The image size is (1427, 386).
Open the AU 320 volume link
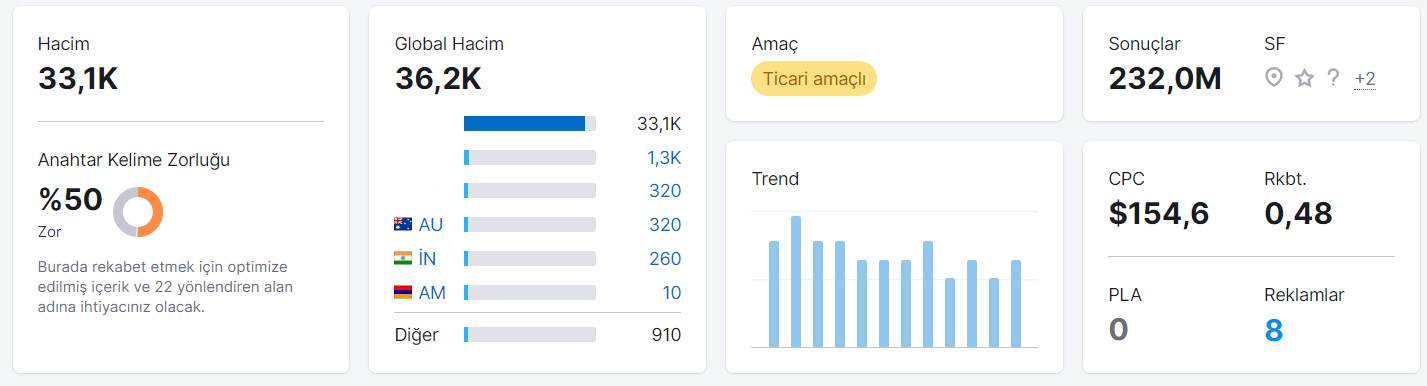click(665, 224)
